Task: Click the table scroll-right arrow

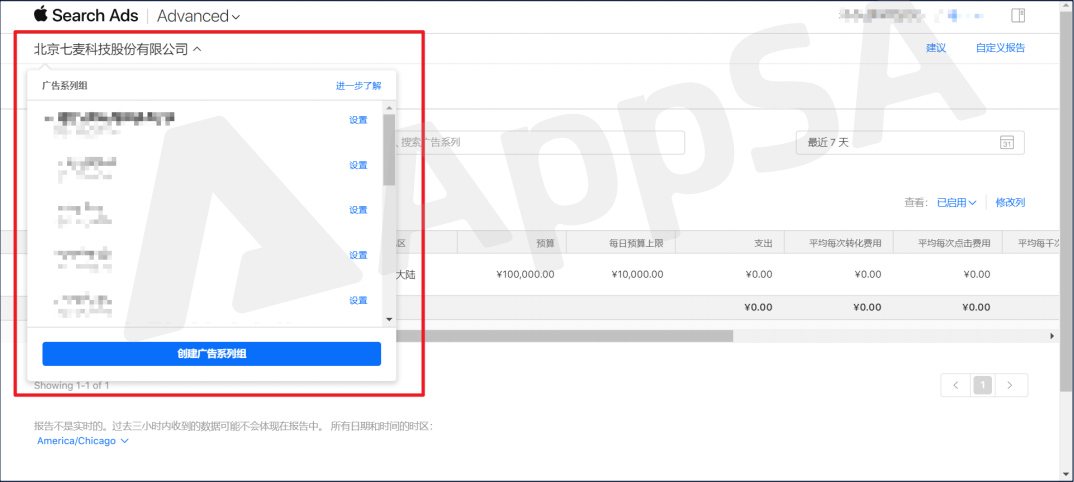Action: point(1052,336)
